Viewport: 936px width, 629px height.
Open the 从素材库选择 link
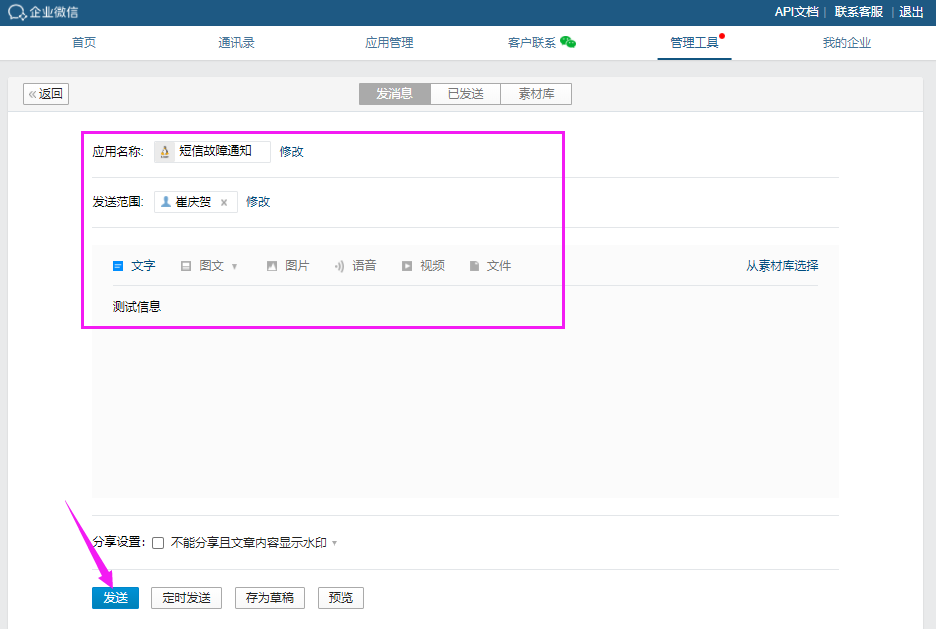coord(782,266)
